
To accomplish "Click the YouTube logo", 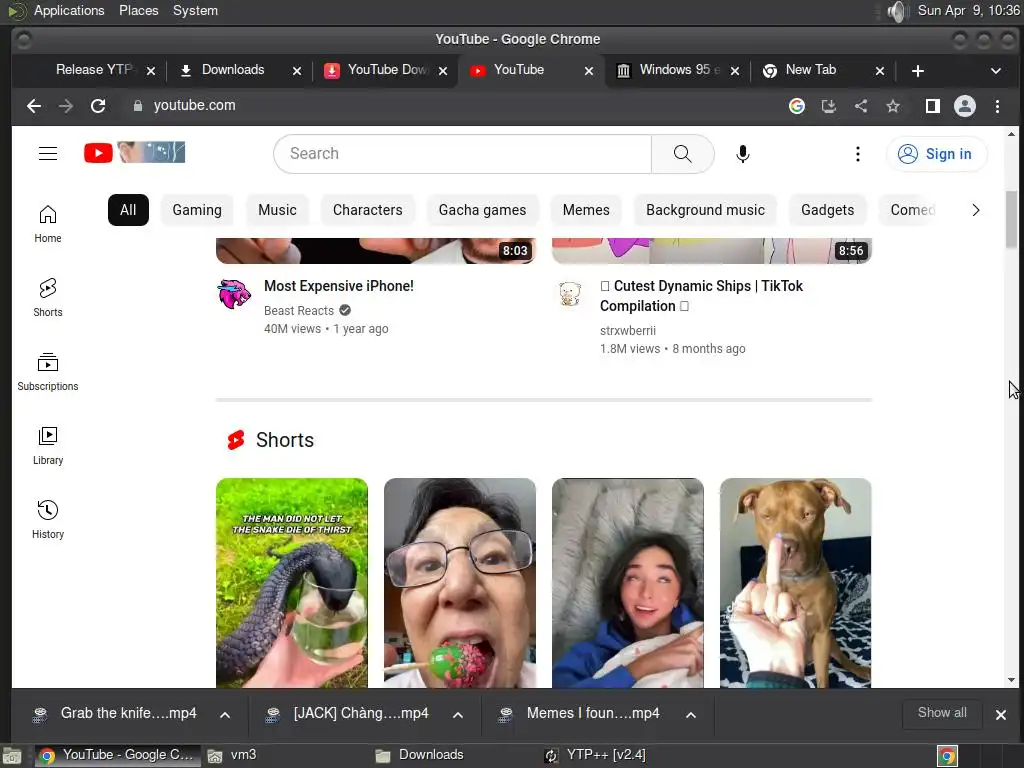I will 135,153.
